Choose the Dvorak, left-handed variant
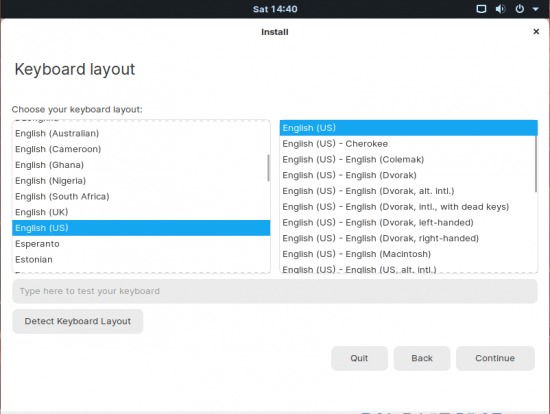 (x=409, y=223)
